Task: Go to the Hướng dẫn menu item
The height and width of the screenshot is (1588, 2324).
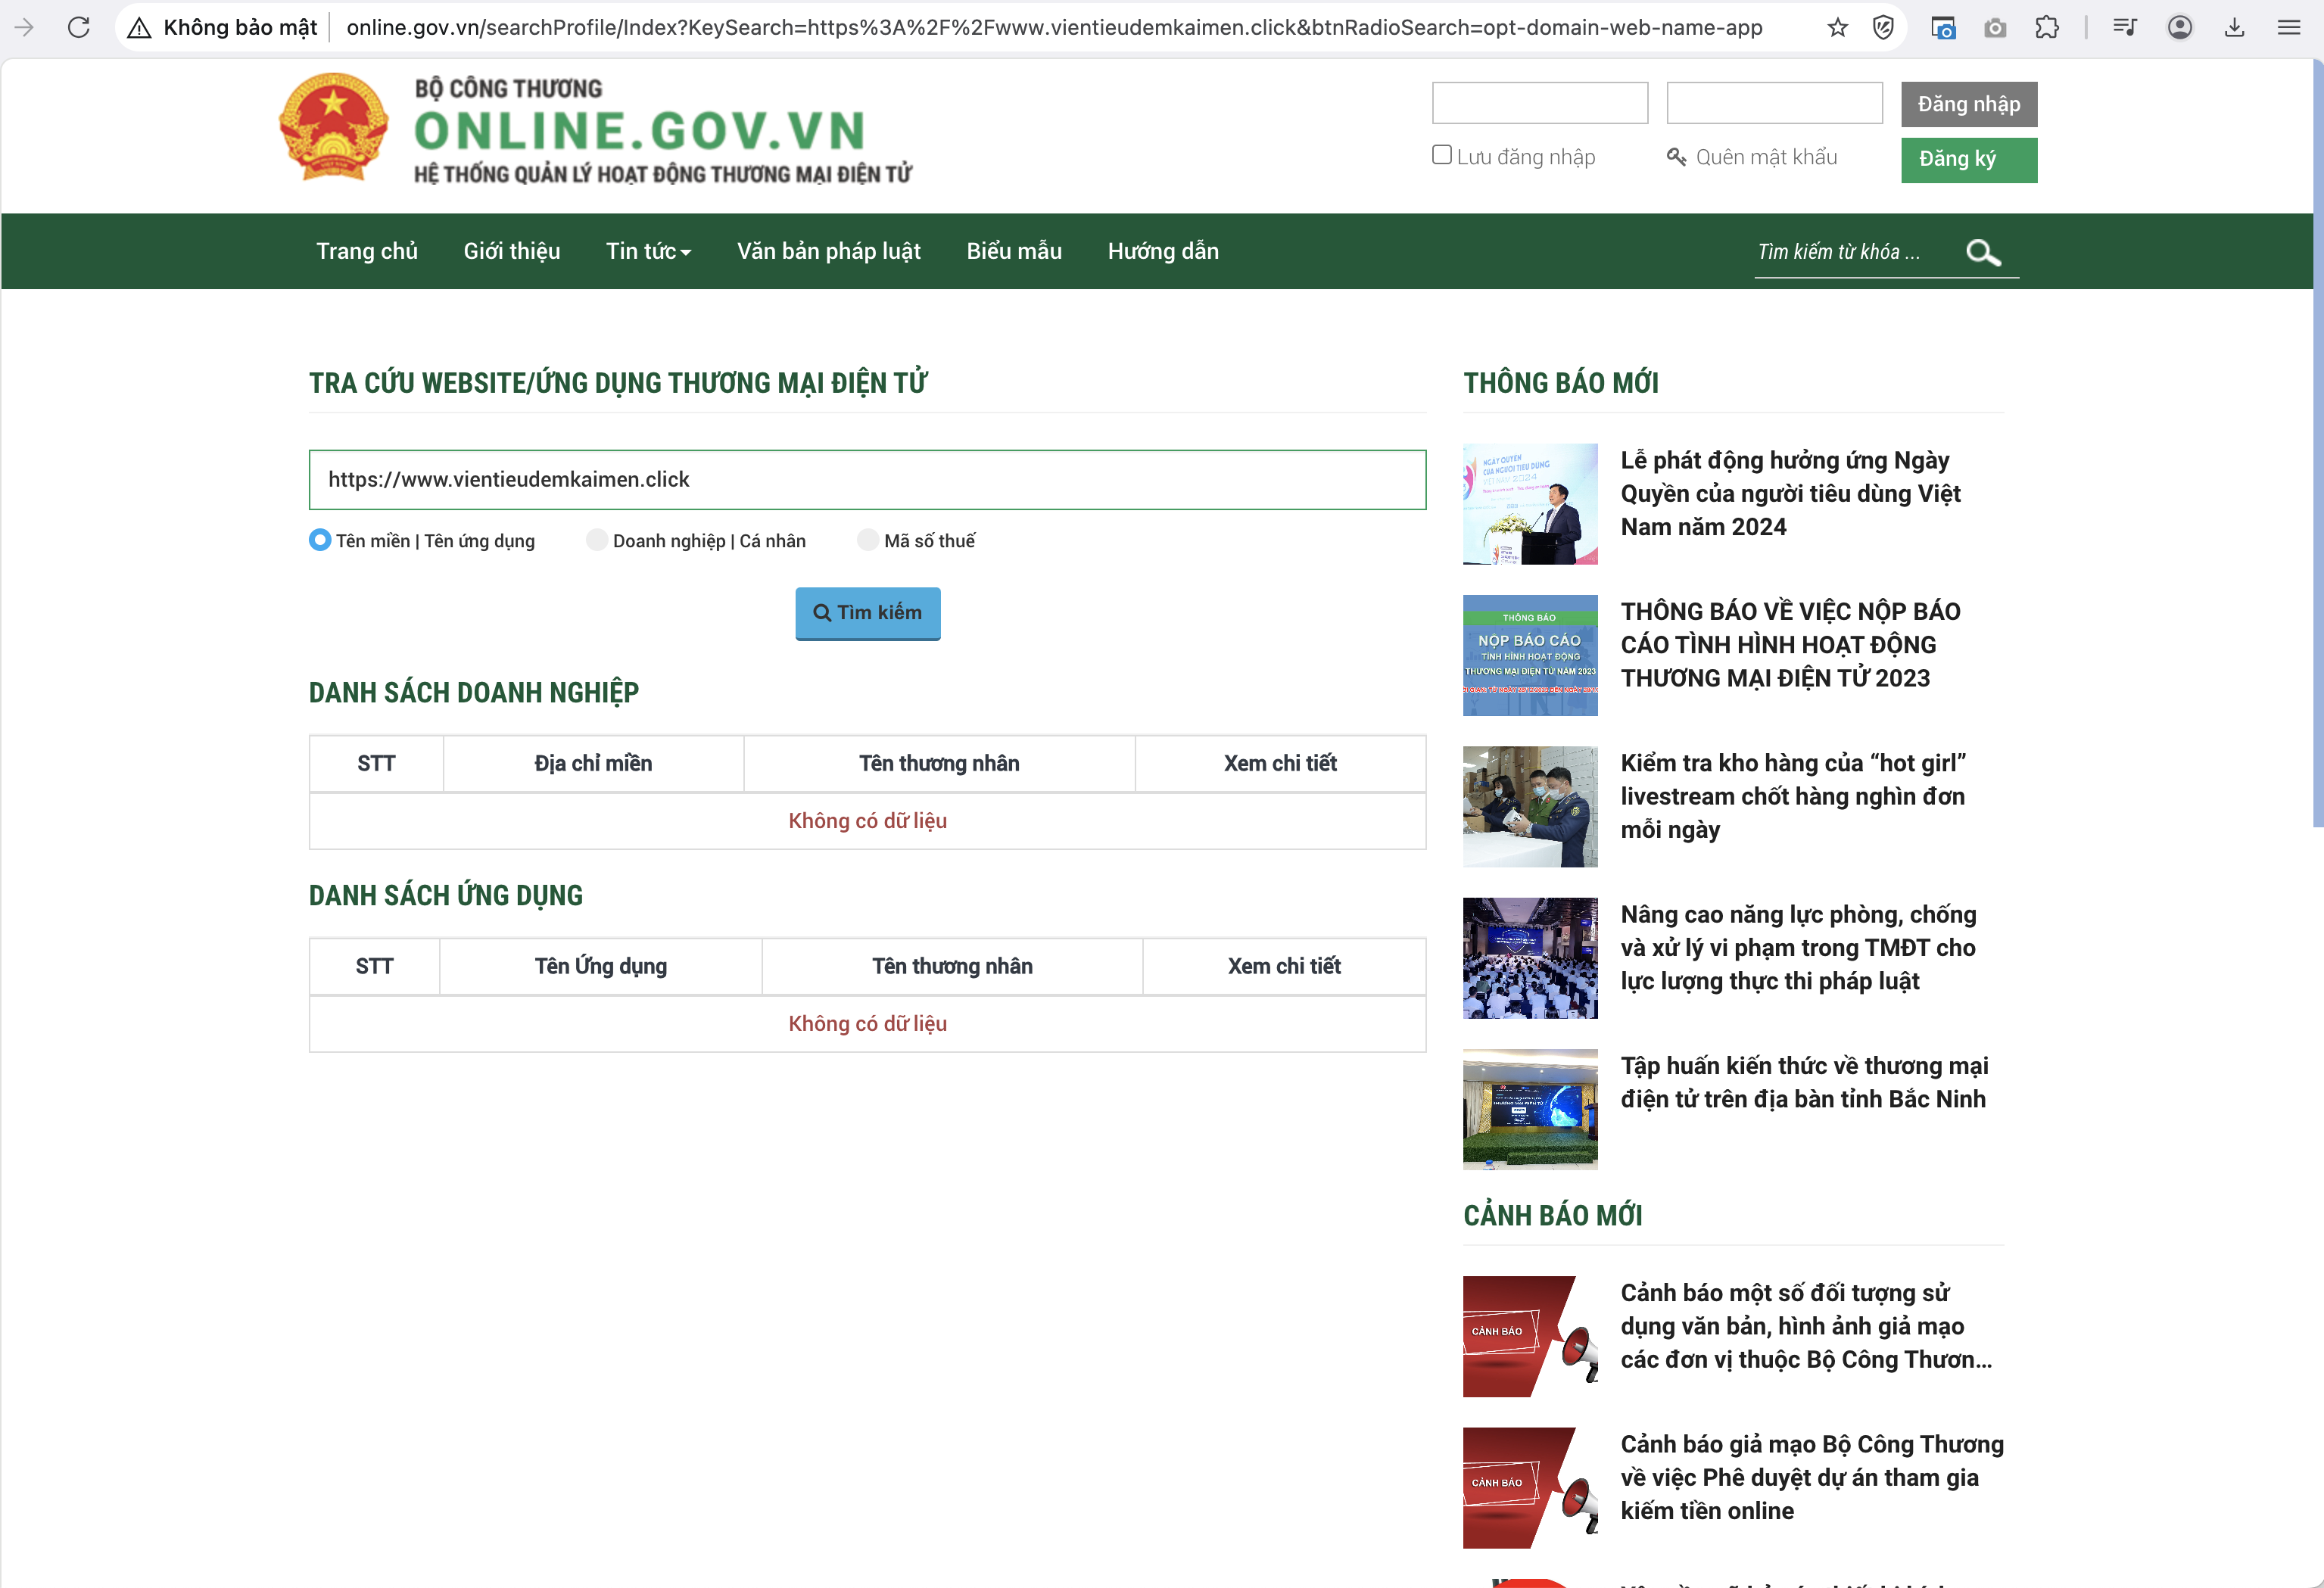Action: pos(1162,251)
